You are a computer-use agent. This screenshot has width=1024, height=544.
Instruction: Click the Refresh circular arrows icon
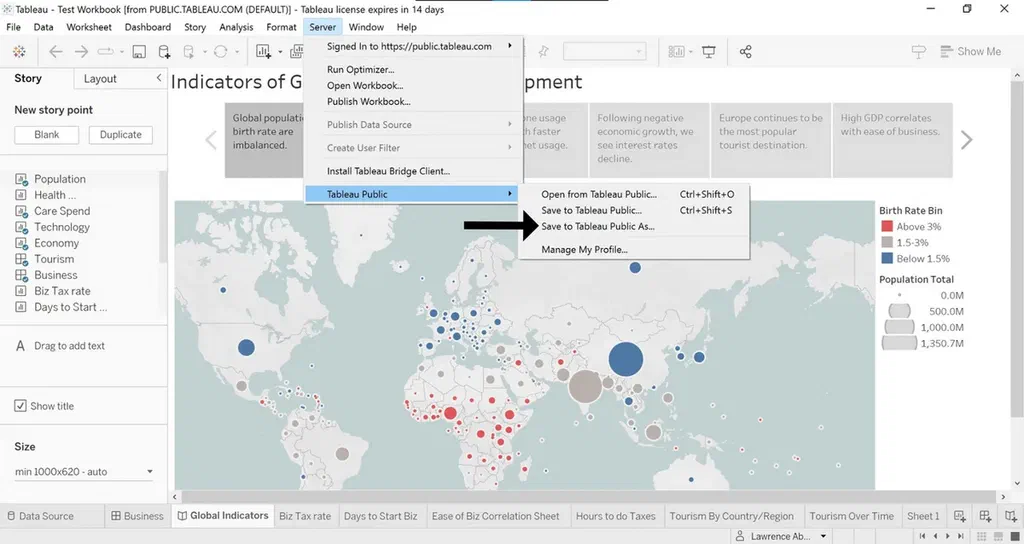(x=221, y=52)
